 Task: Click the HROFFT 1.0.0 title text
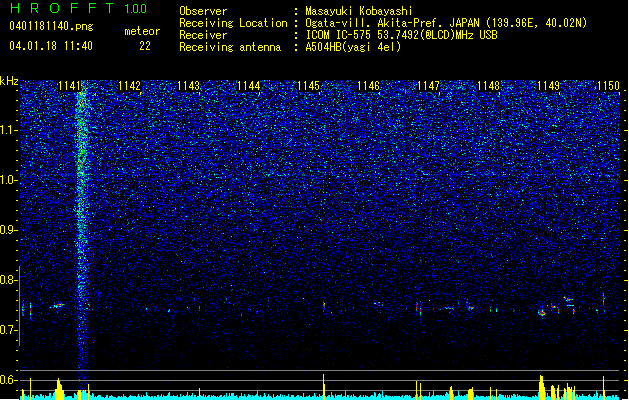78,8
